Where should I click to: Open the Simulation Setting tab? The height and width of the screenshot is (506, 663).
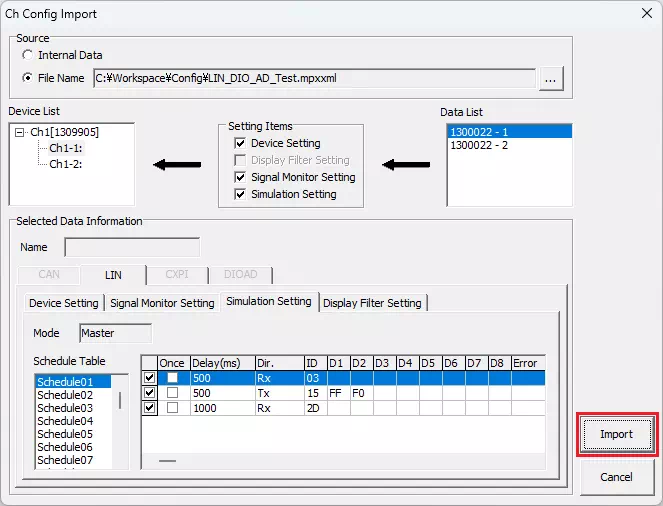(x=269, y=301)
